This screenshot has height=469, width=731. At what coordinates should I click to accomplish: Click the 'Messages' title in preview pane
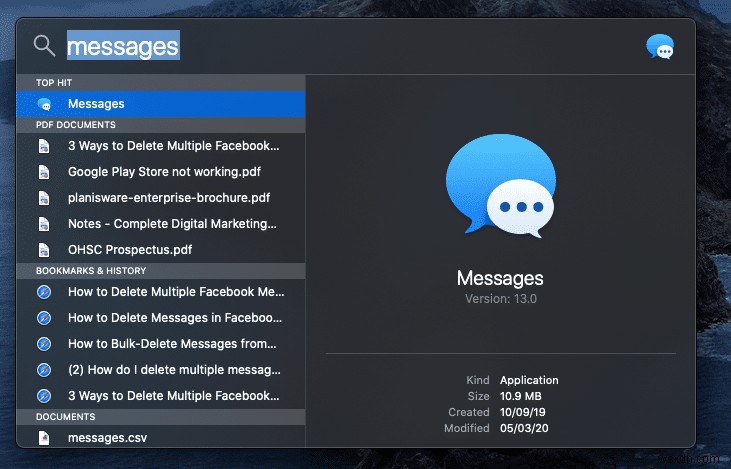500,278
